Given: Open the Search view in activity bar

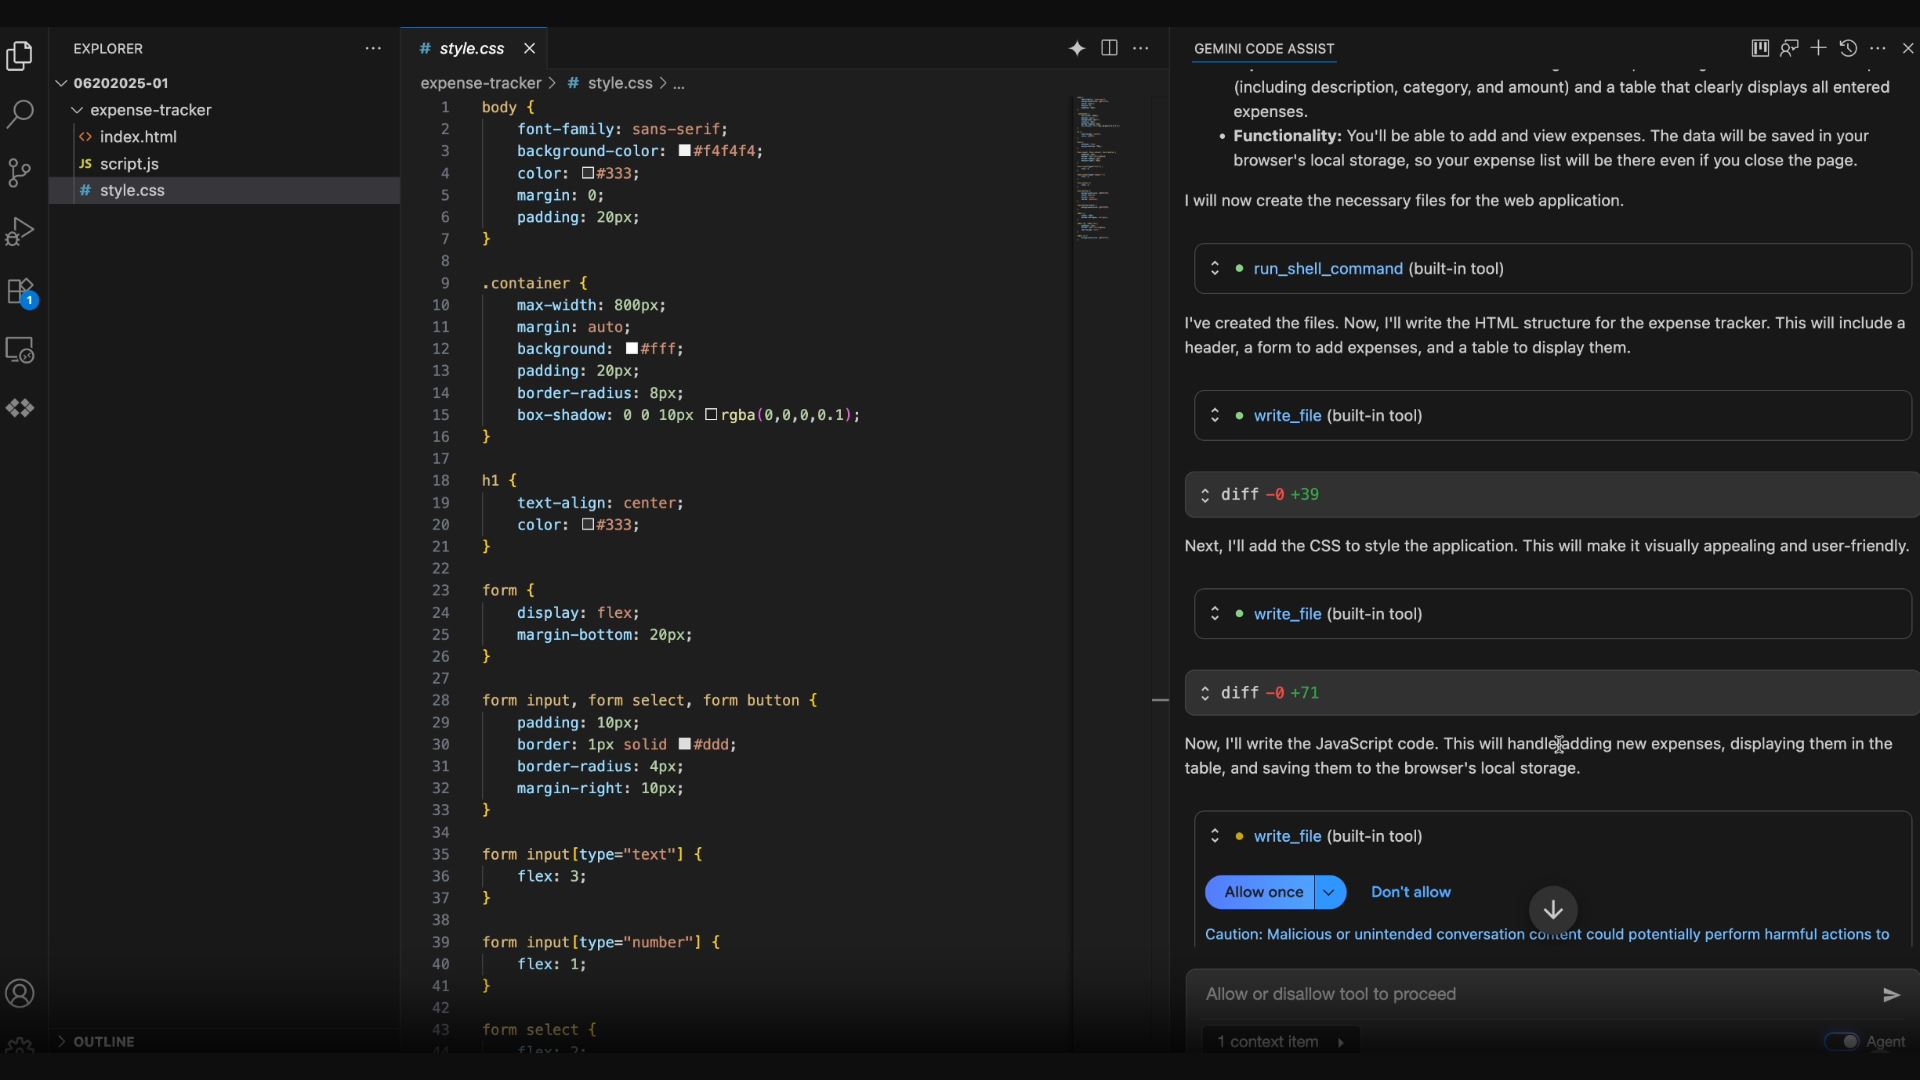Looking at the screenshot, I should [20, 113].
